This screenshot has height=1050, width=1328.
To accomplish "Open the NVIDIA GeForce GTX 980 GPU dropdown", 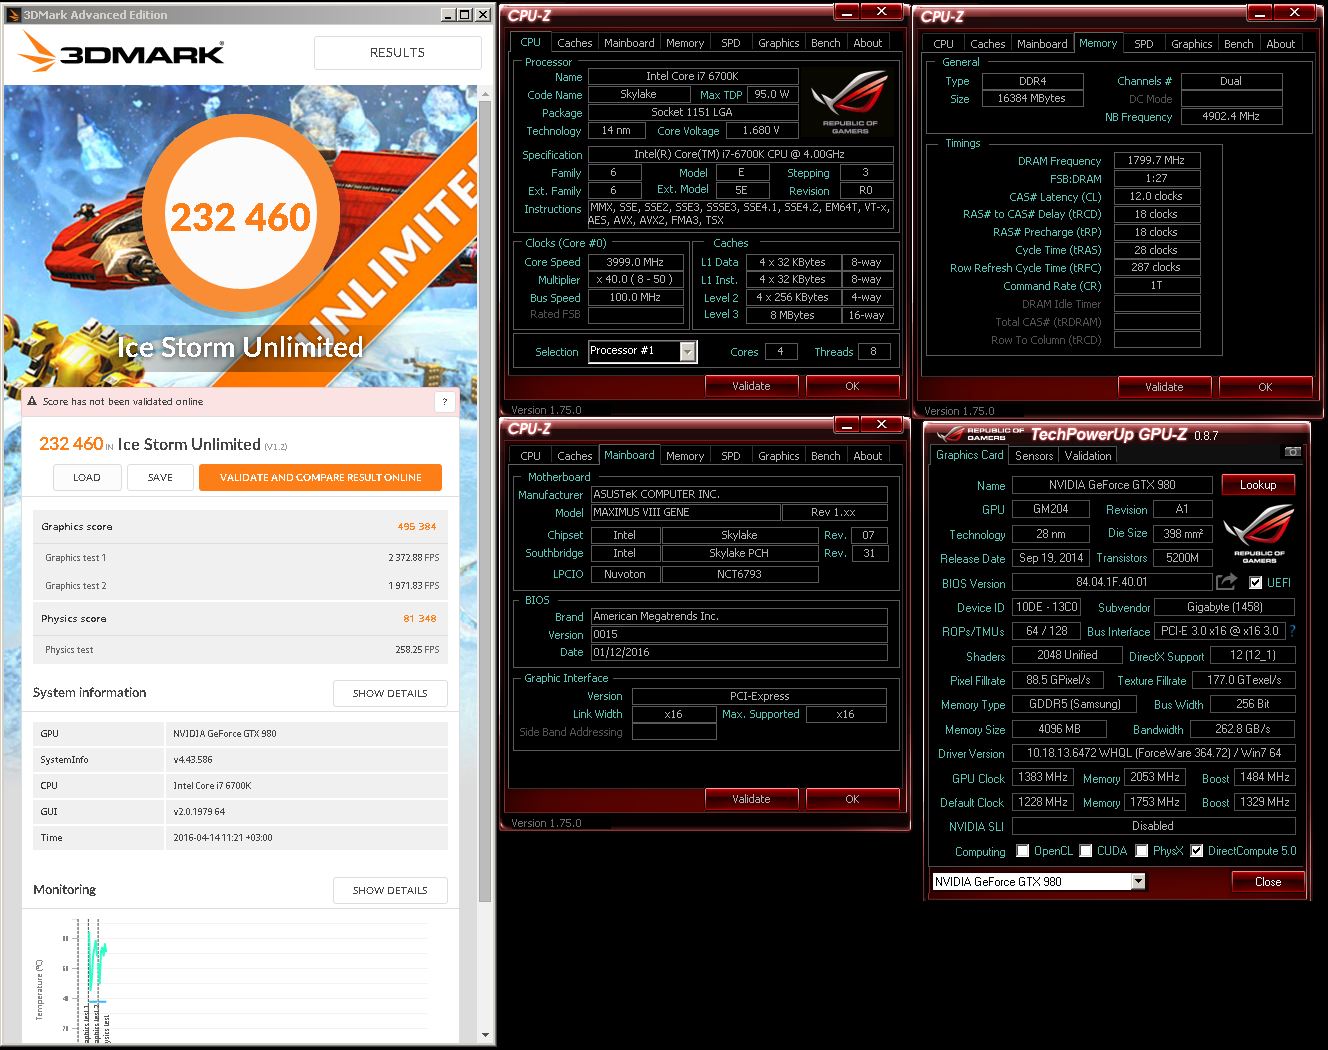I will click(1138, 881).
